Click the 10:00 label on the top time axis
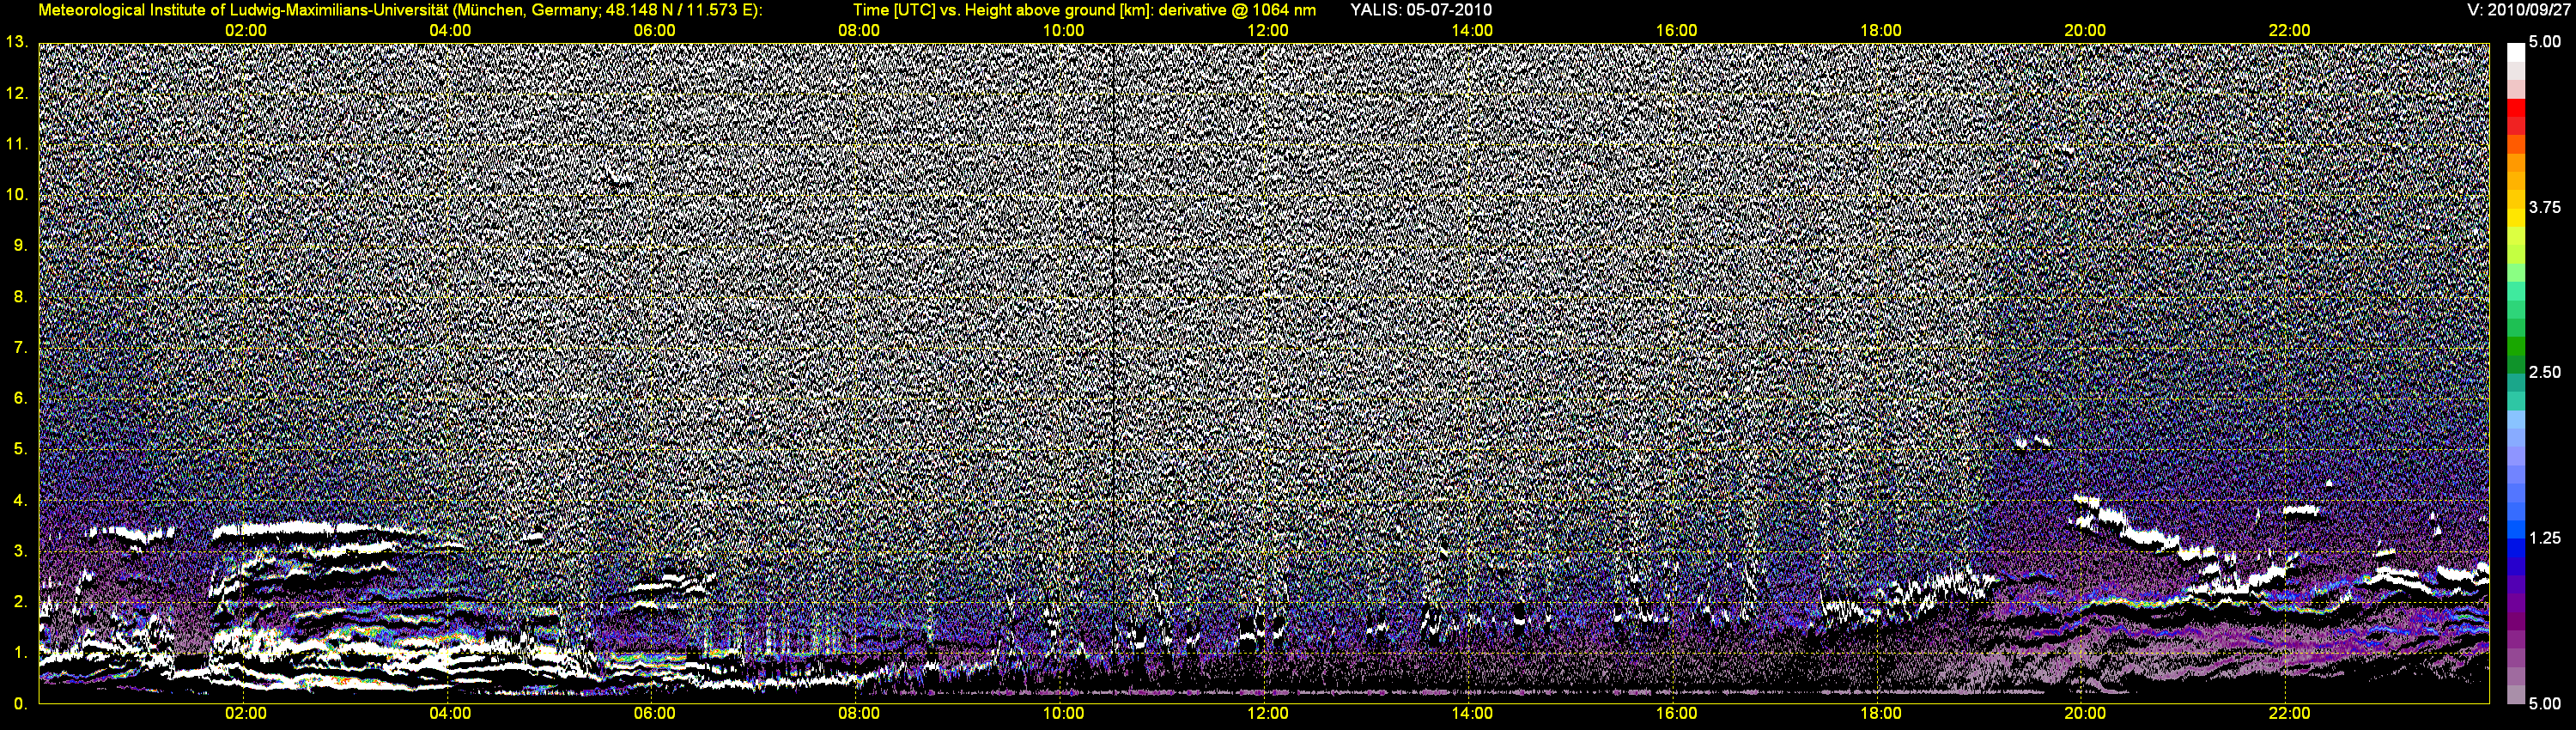 [1063, 31]
